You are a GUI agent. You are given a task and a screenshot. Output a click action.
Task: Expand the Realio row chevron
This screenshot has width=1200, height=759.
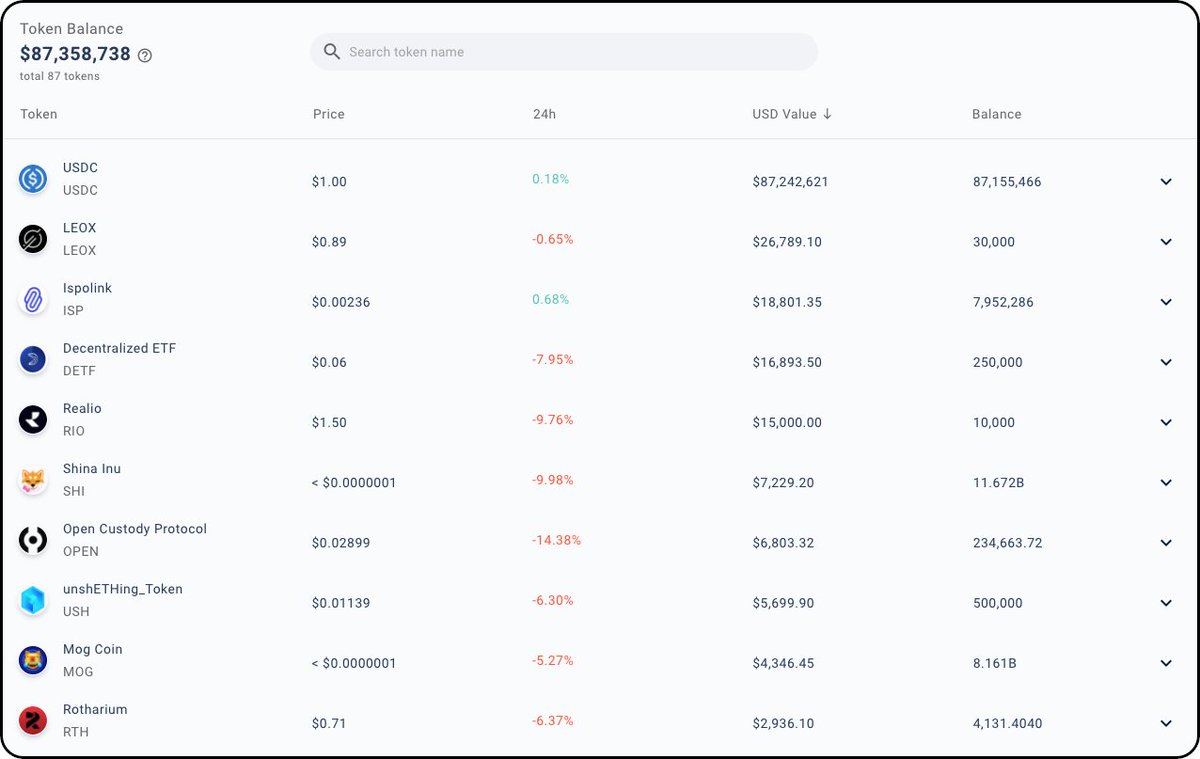1166,422
